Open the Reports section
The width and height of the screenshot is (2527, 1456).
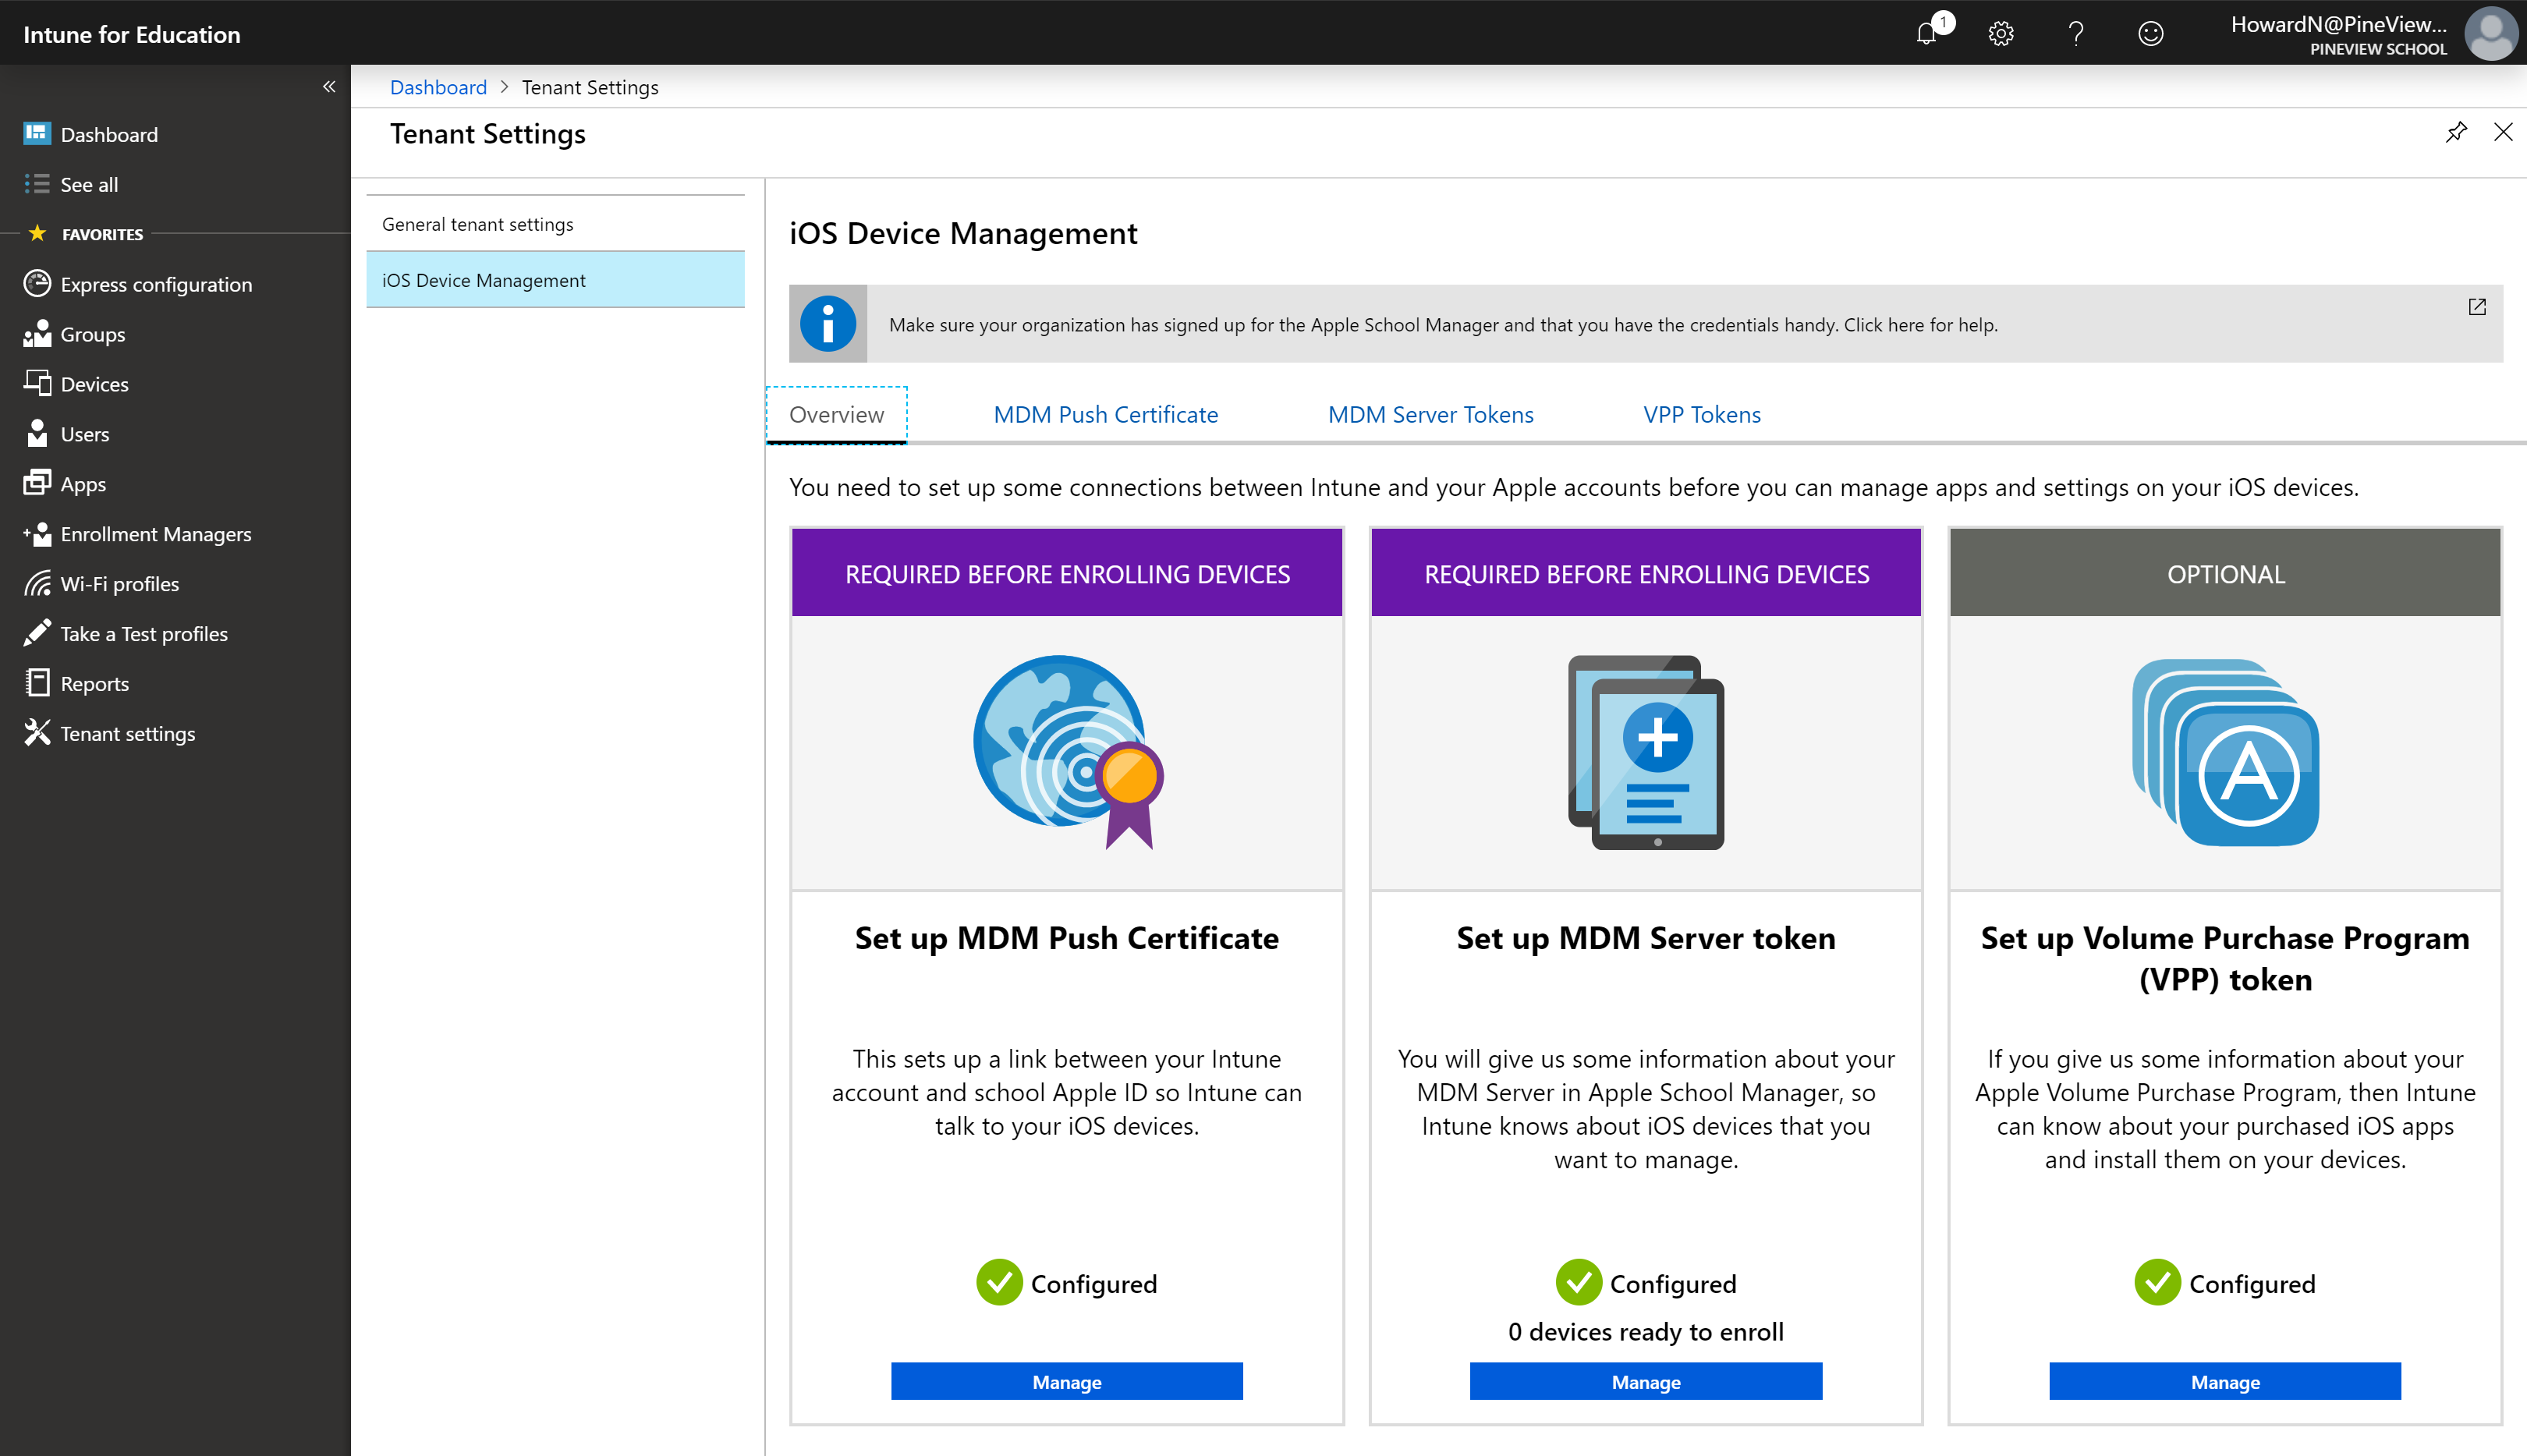(x=94, y=683)
